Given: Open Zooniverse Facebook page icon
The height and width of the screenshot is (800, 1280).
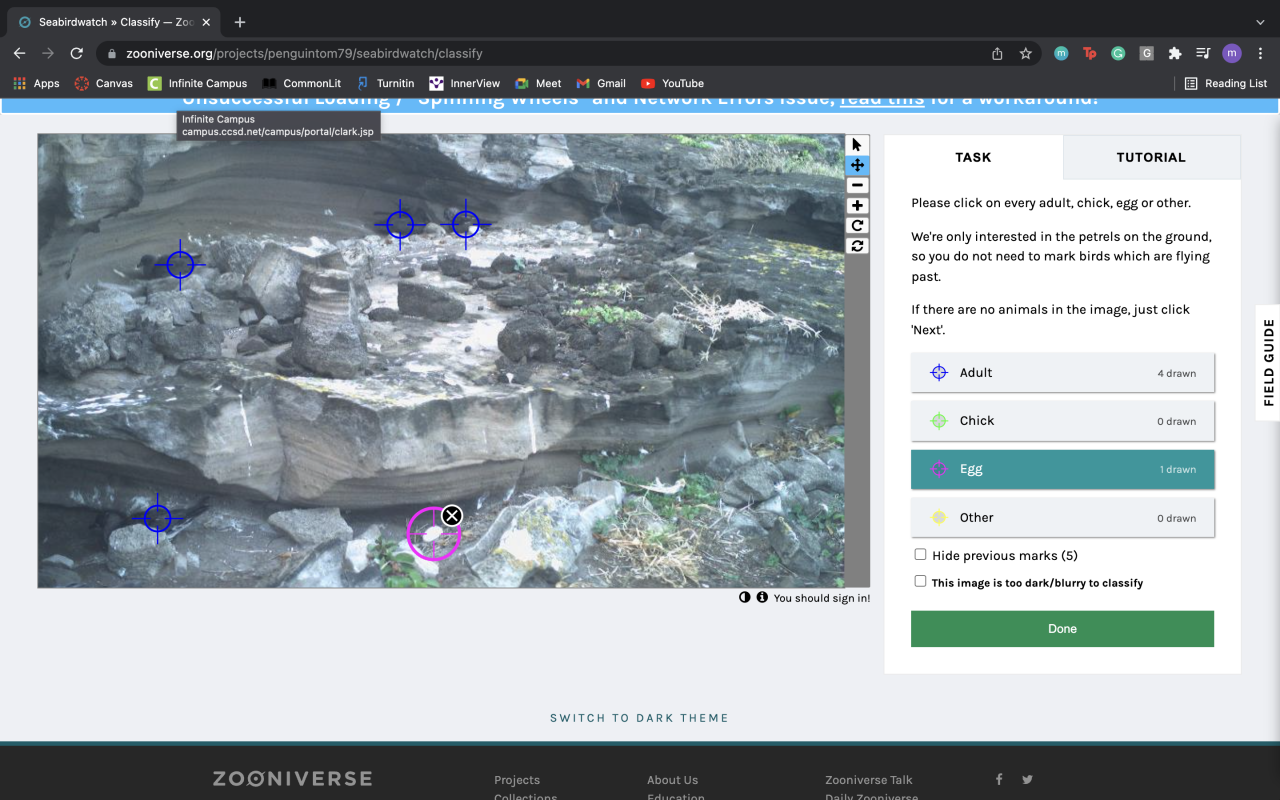Looking at the screenshot, I should 998,779.
